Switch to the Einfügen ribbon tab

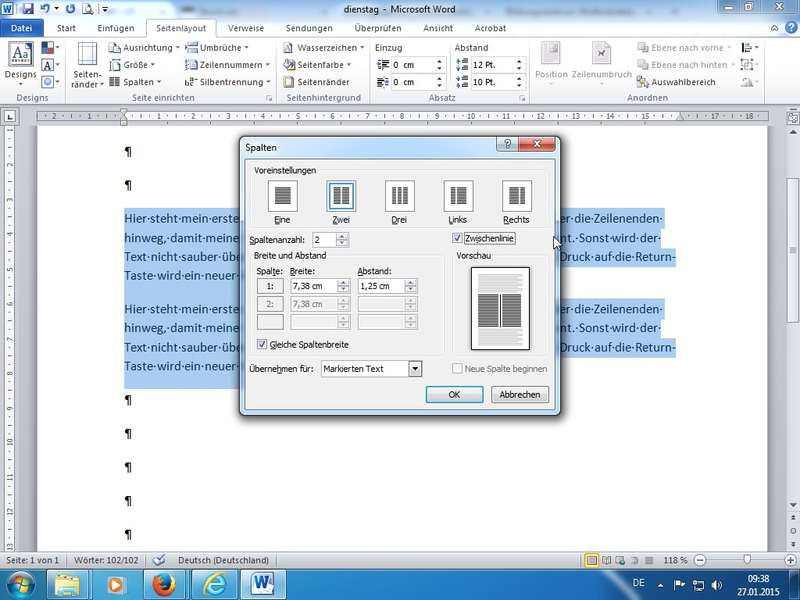[115, 28]
